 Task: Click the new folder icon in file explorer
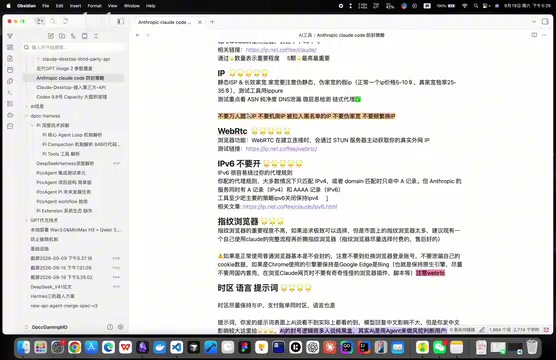tap(62, 36)
